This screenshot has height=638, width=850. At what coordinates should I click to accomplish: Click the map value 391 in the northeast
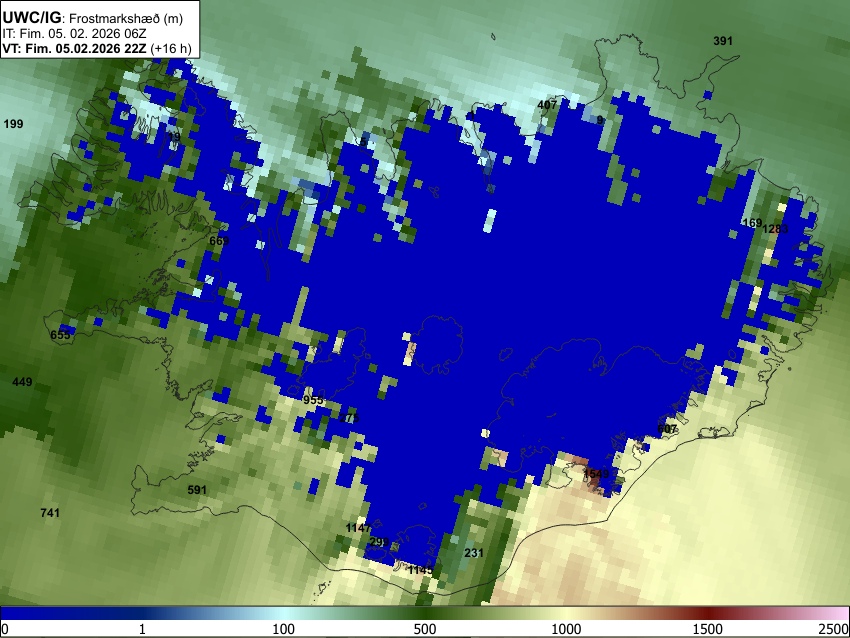pos(723,41)
